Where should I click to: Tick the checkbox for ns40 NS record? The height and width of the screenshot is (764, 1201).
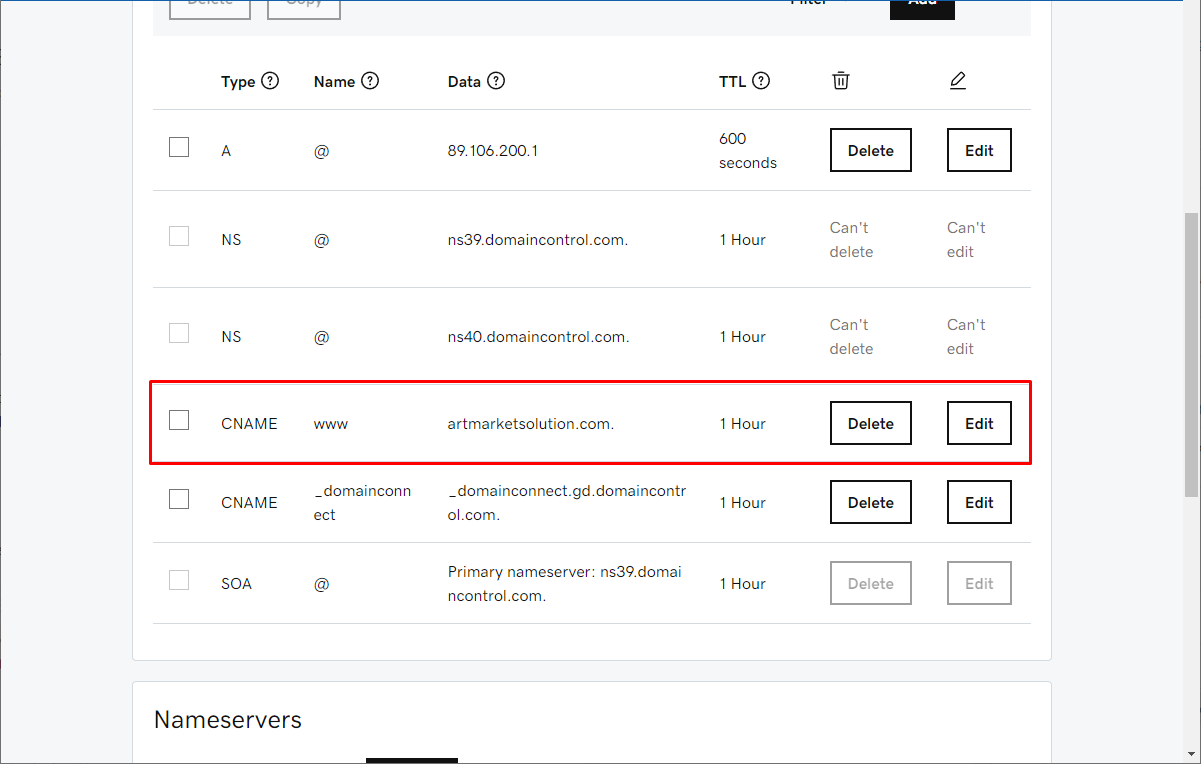tap(179, 333)
